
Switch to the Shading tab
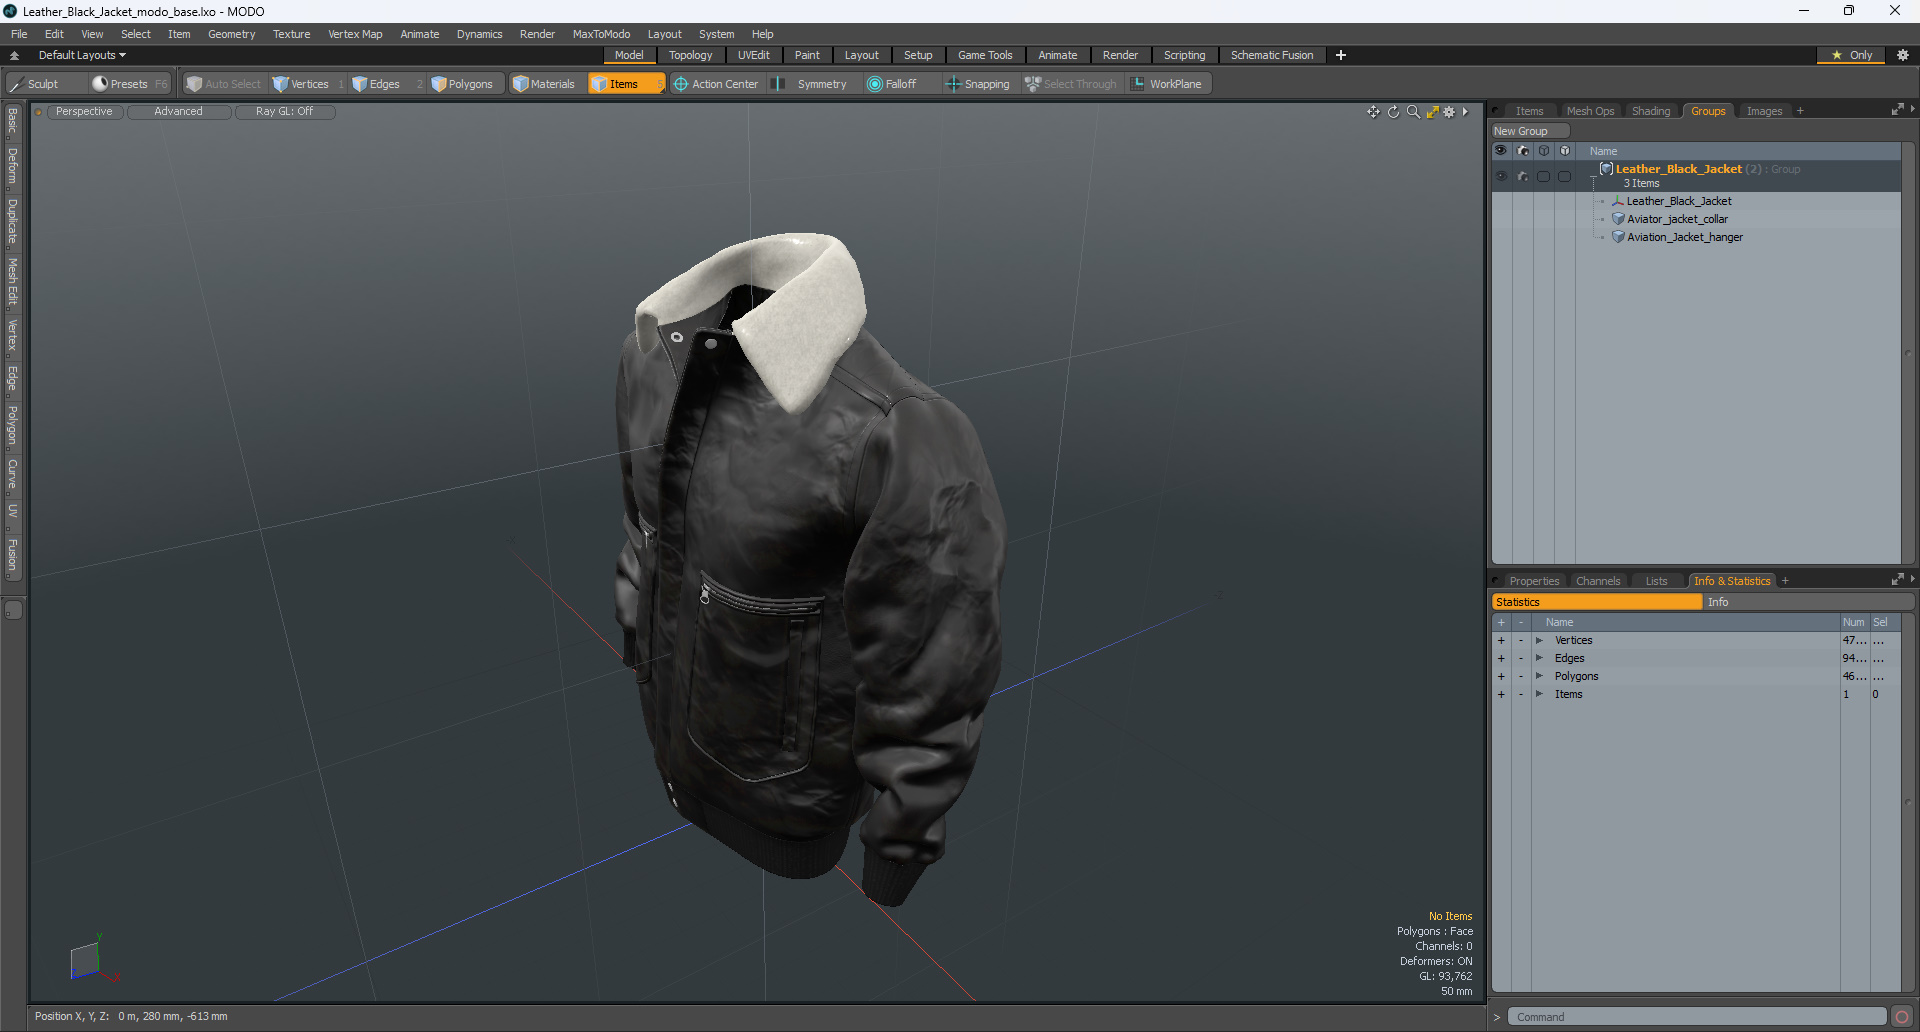pos(1651,111)
